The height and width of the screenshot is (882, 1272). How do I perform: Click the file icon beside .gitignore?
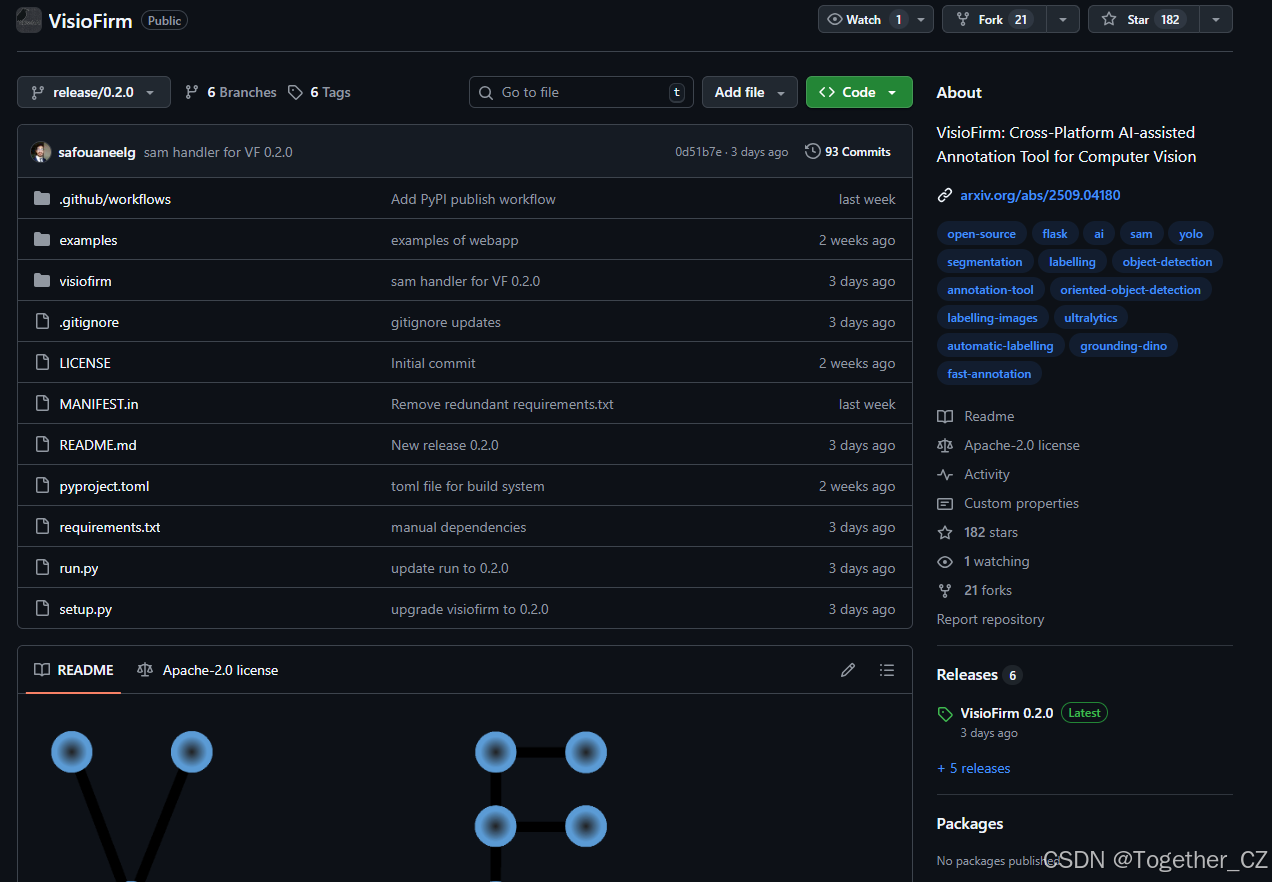tap(42, 322)
